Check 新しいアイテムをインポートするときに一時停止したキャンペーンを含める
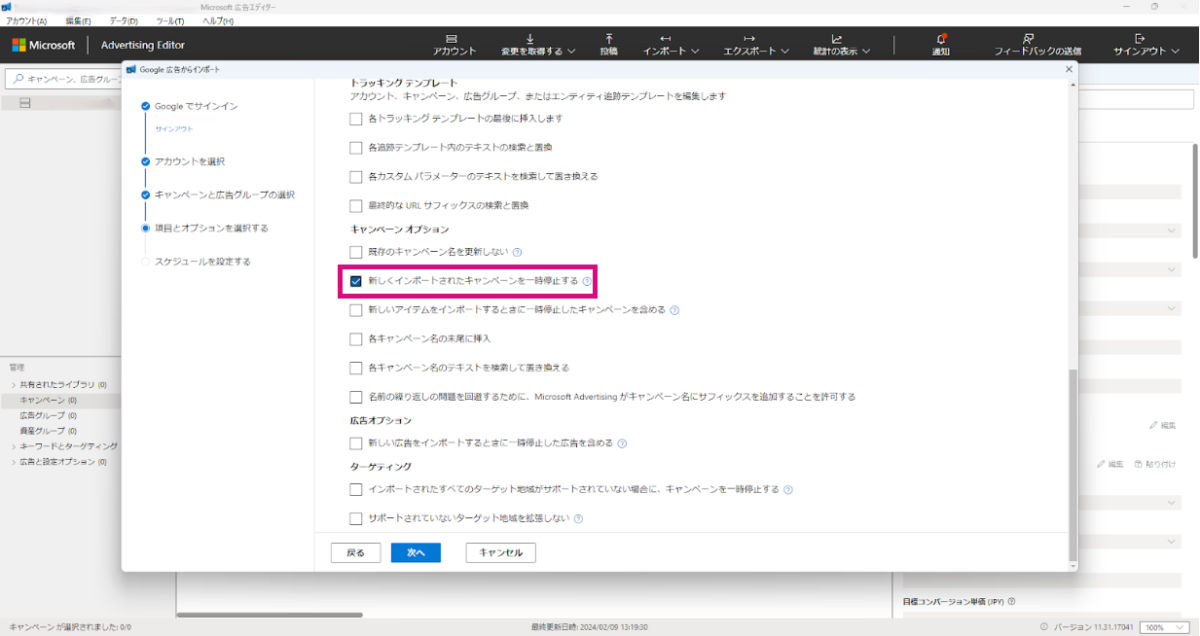The image size is (1200, 636). click(x=356, y=310)
